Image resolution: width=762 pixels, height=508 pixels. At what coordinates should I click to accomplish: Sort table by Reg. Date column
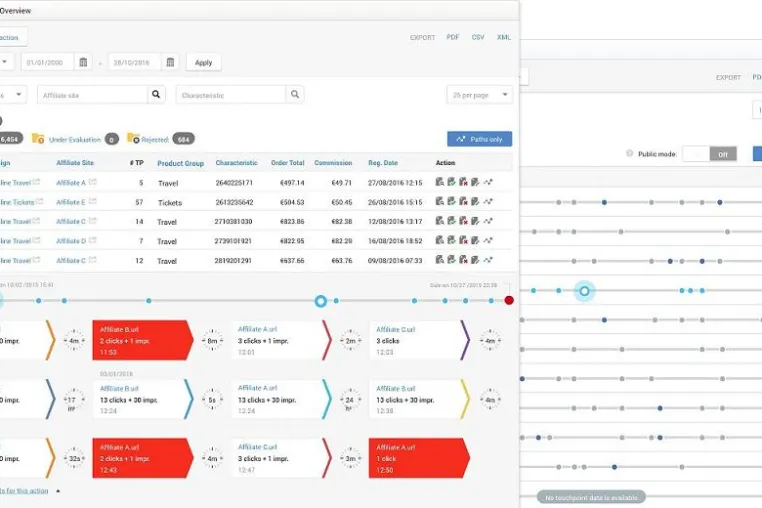coord(383,163)
